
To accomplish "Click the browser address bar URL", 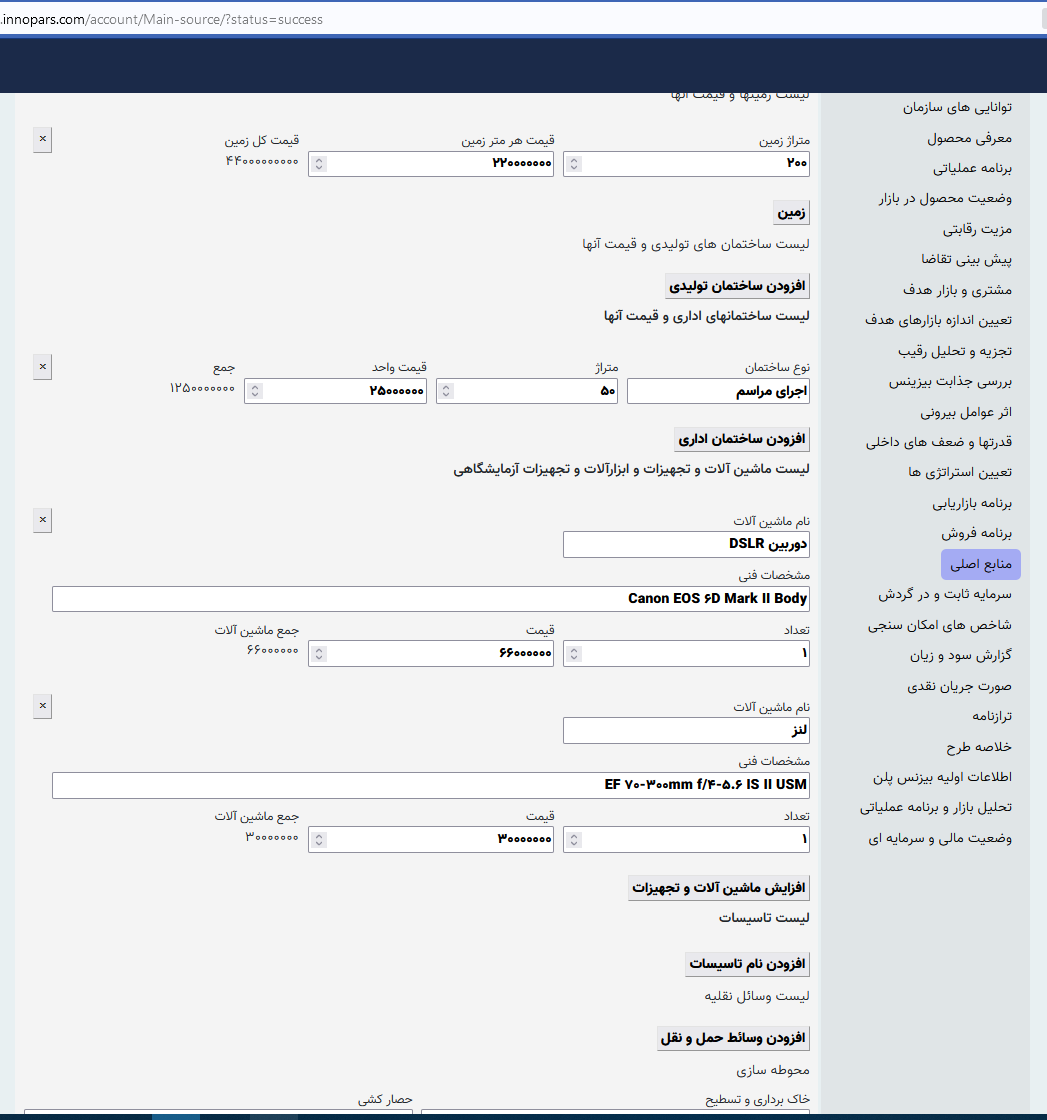I will pos(161,19).
